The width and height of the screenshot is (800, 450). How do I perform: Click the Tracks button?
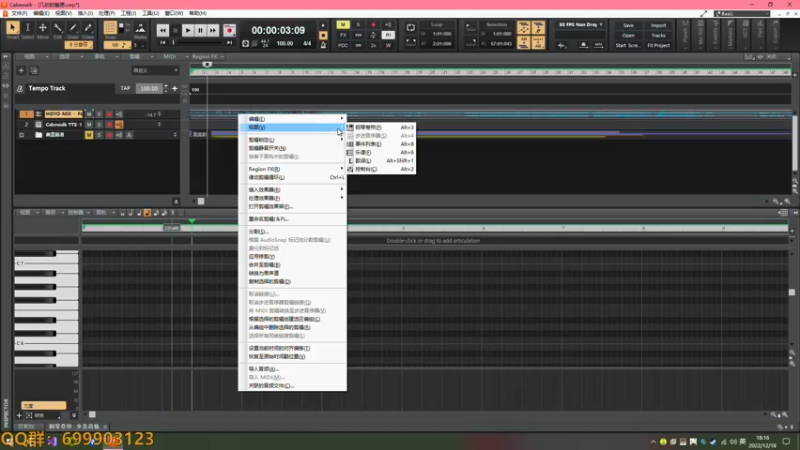click(x=658, y=36)
